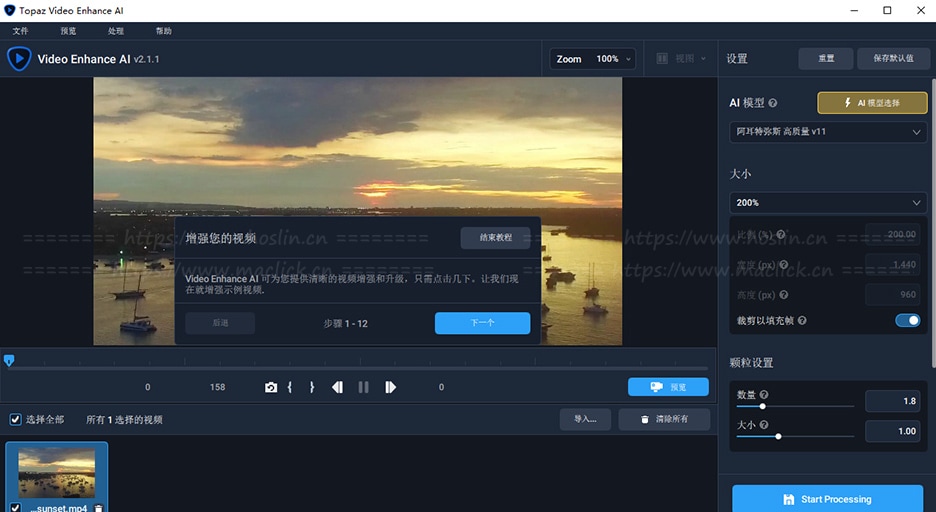The image size is (936, 512).
Task: Minimize the Topaz Video Enhance AI window
Action: coord(854,10)
